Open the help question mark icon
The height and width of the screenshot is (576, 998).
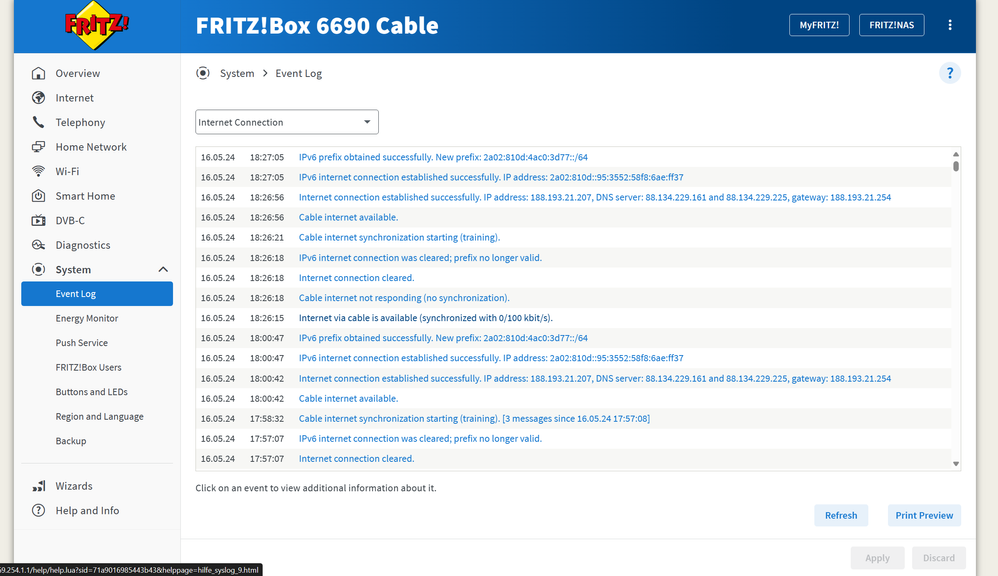tap(949, 73)
